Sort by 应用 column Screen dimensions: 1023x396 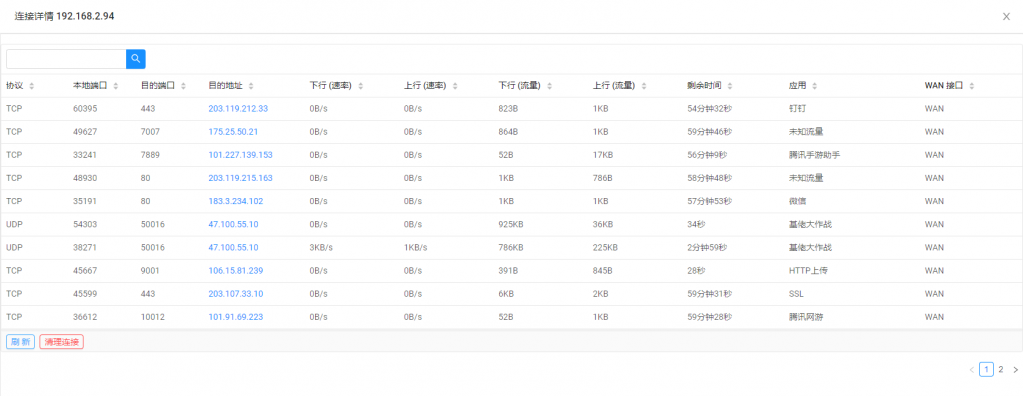(815, 86)
